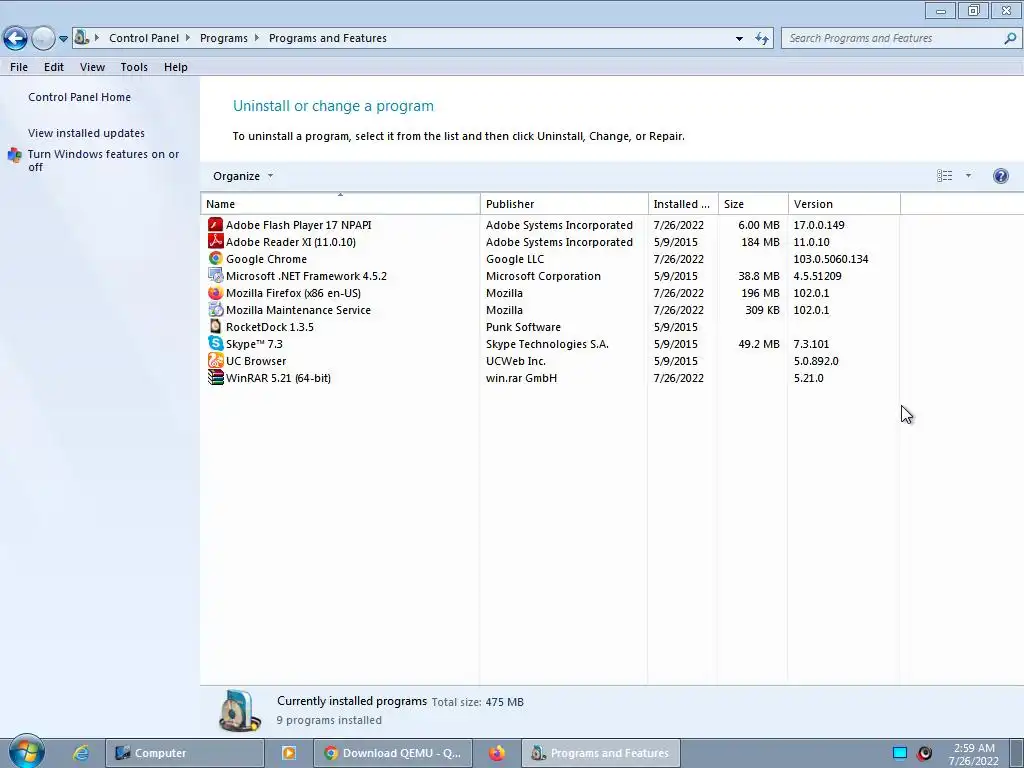Click the search magnifier icon
This screenshot has height=768, width=1024.
point(1010,39)
